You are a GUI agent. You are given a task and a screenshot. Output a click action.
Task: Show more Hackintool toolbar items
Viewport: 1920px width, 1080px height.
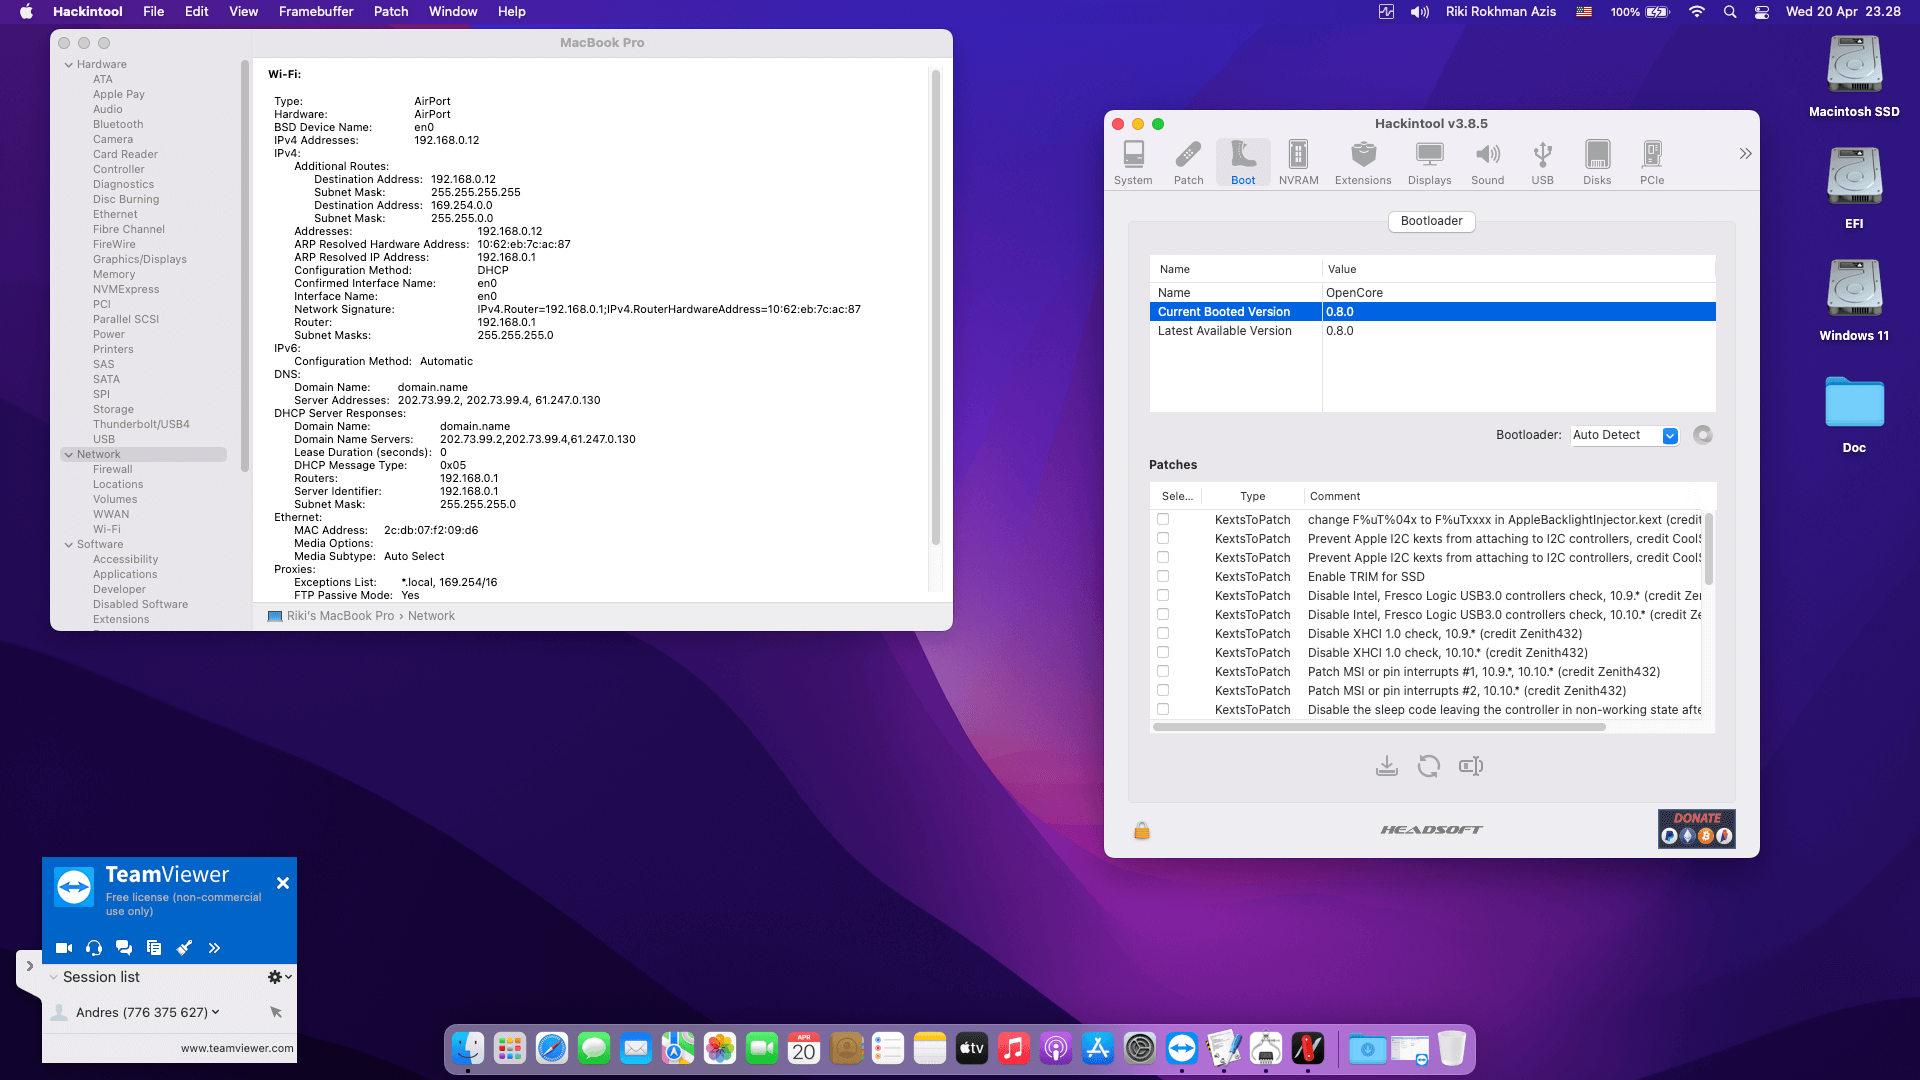(1745, 153)
